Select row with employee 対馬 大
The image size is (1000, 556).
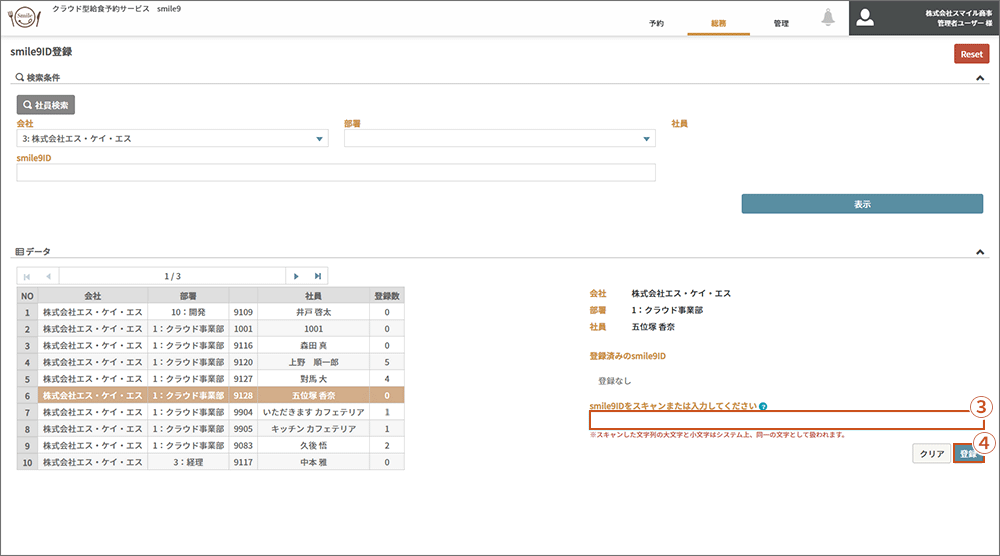[210, 379]
